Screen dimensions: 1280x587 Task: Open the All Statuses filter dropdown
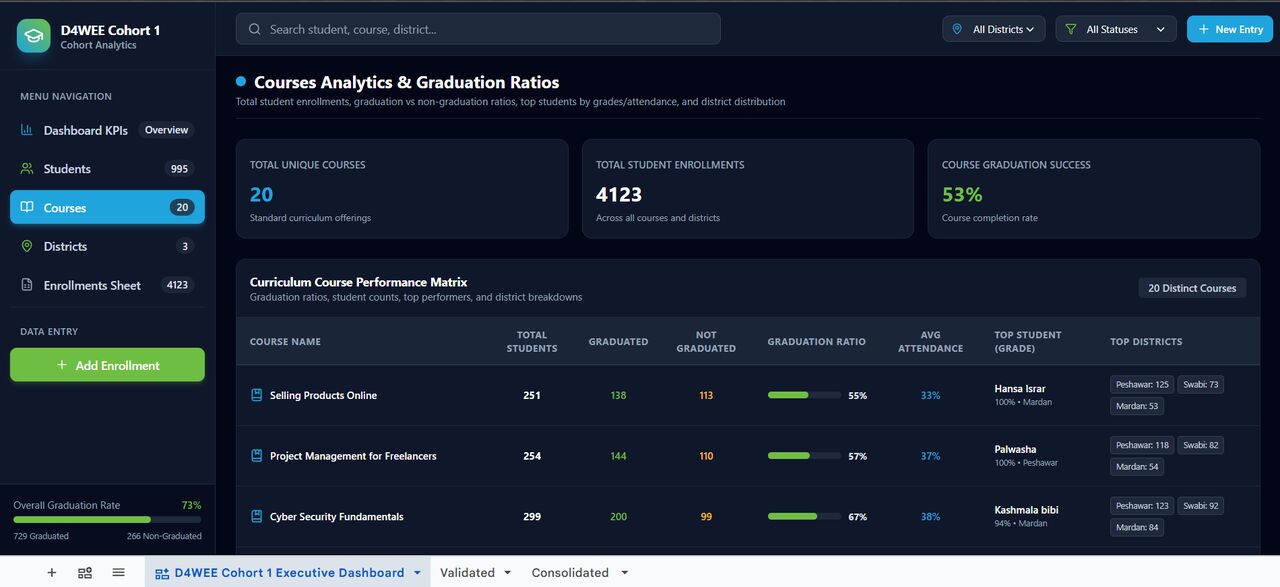click(x=1116, y=29)
